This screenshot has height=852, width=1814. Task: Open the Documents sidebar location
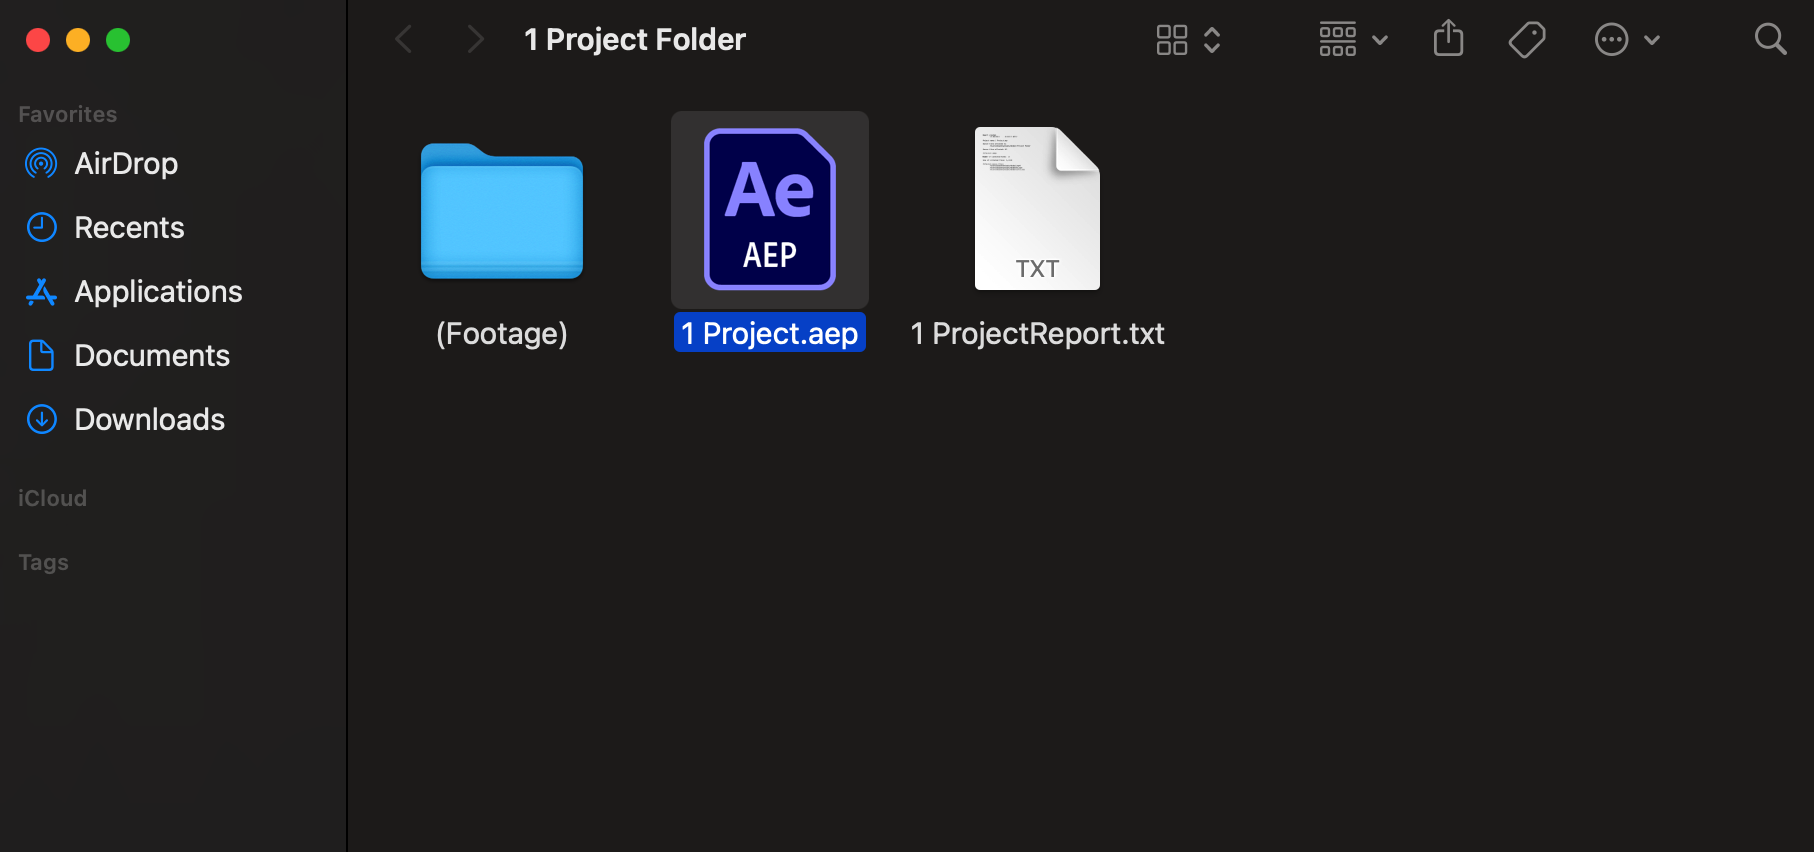[152, 356]
